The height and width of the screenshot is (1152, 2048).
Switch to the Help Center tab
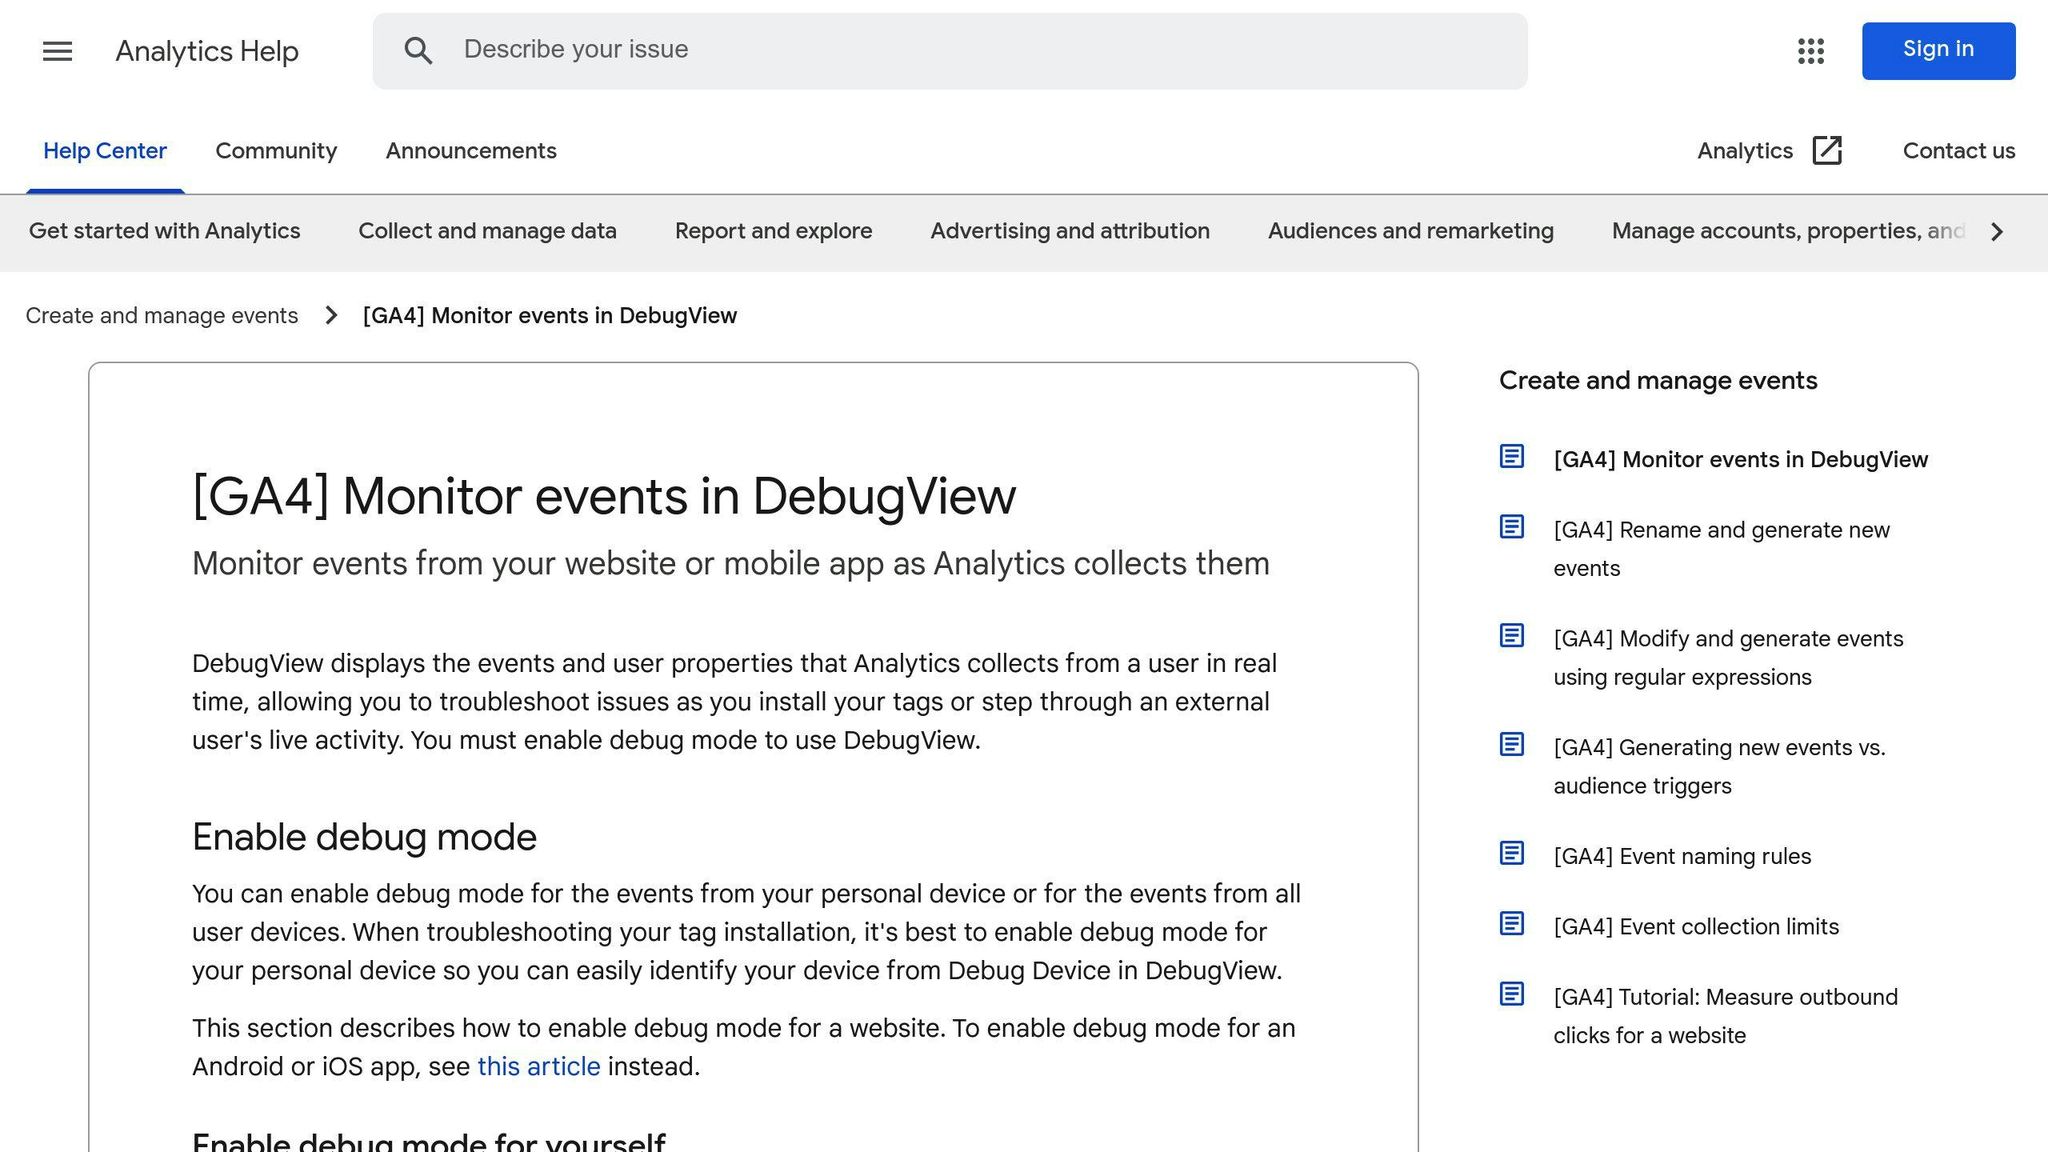pos(105,151)
